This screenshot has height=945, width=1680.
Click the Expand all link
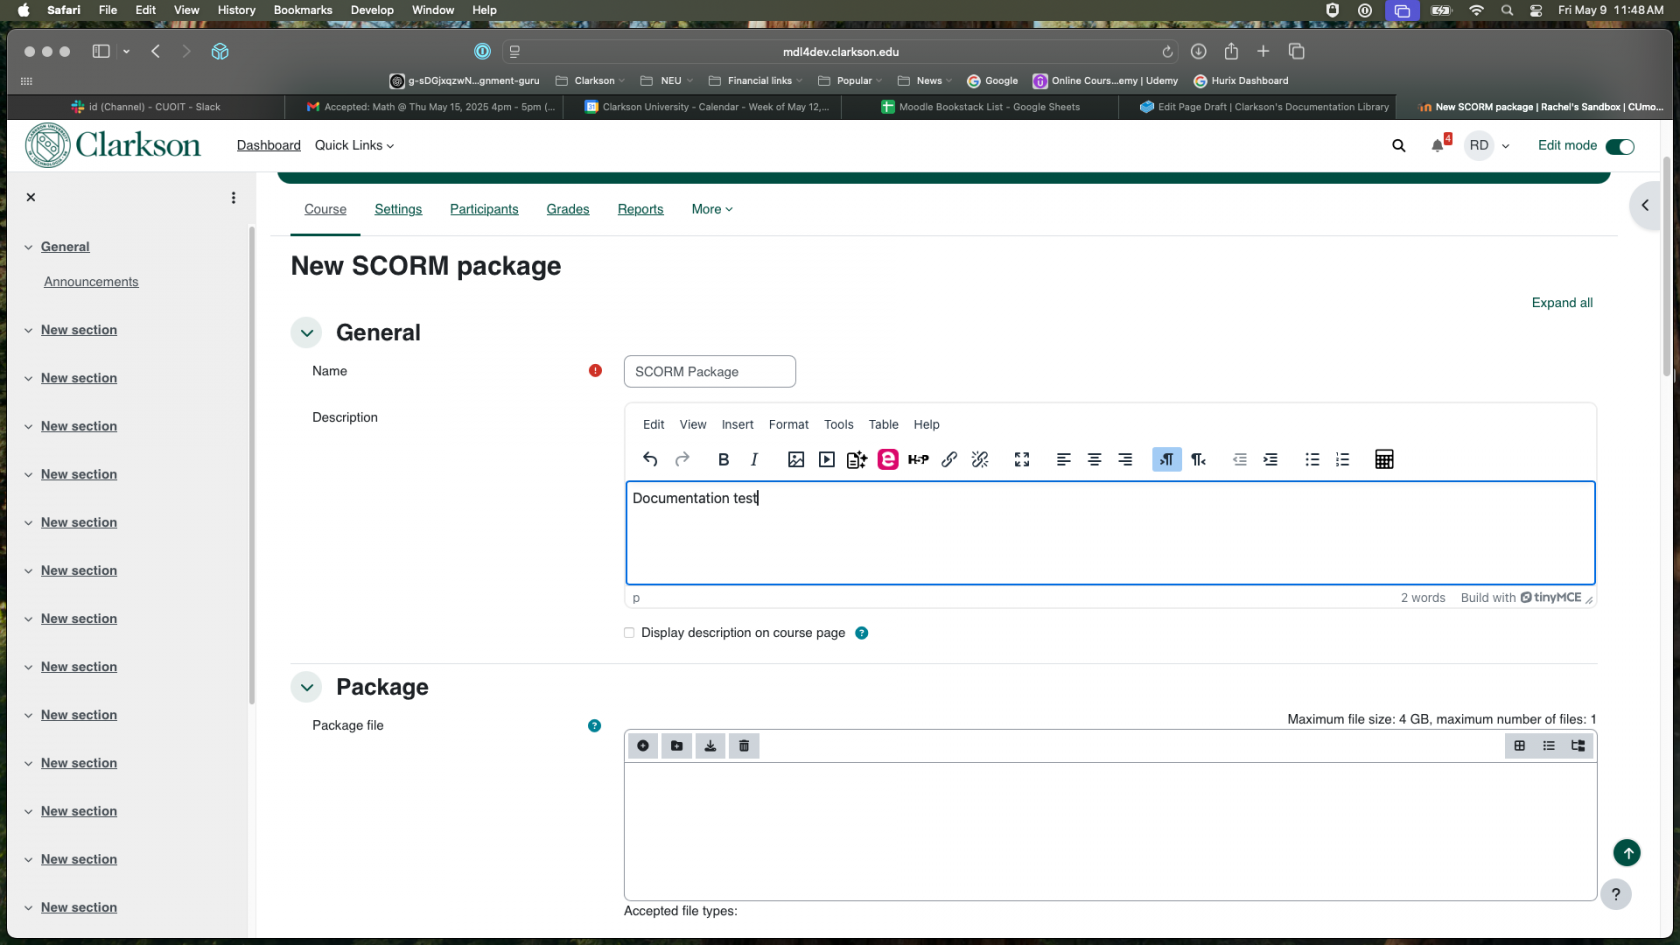(1562, 303)
